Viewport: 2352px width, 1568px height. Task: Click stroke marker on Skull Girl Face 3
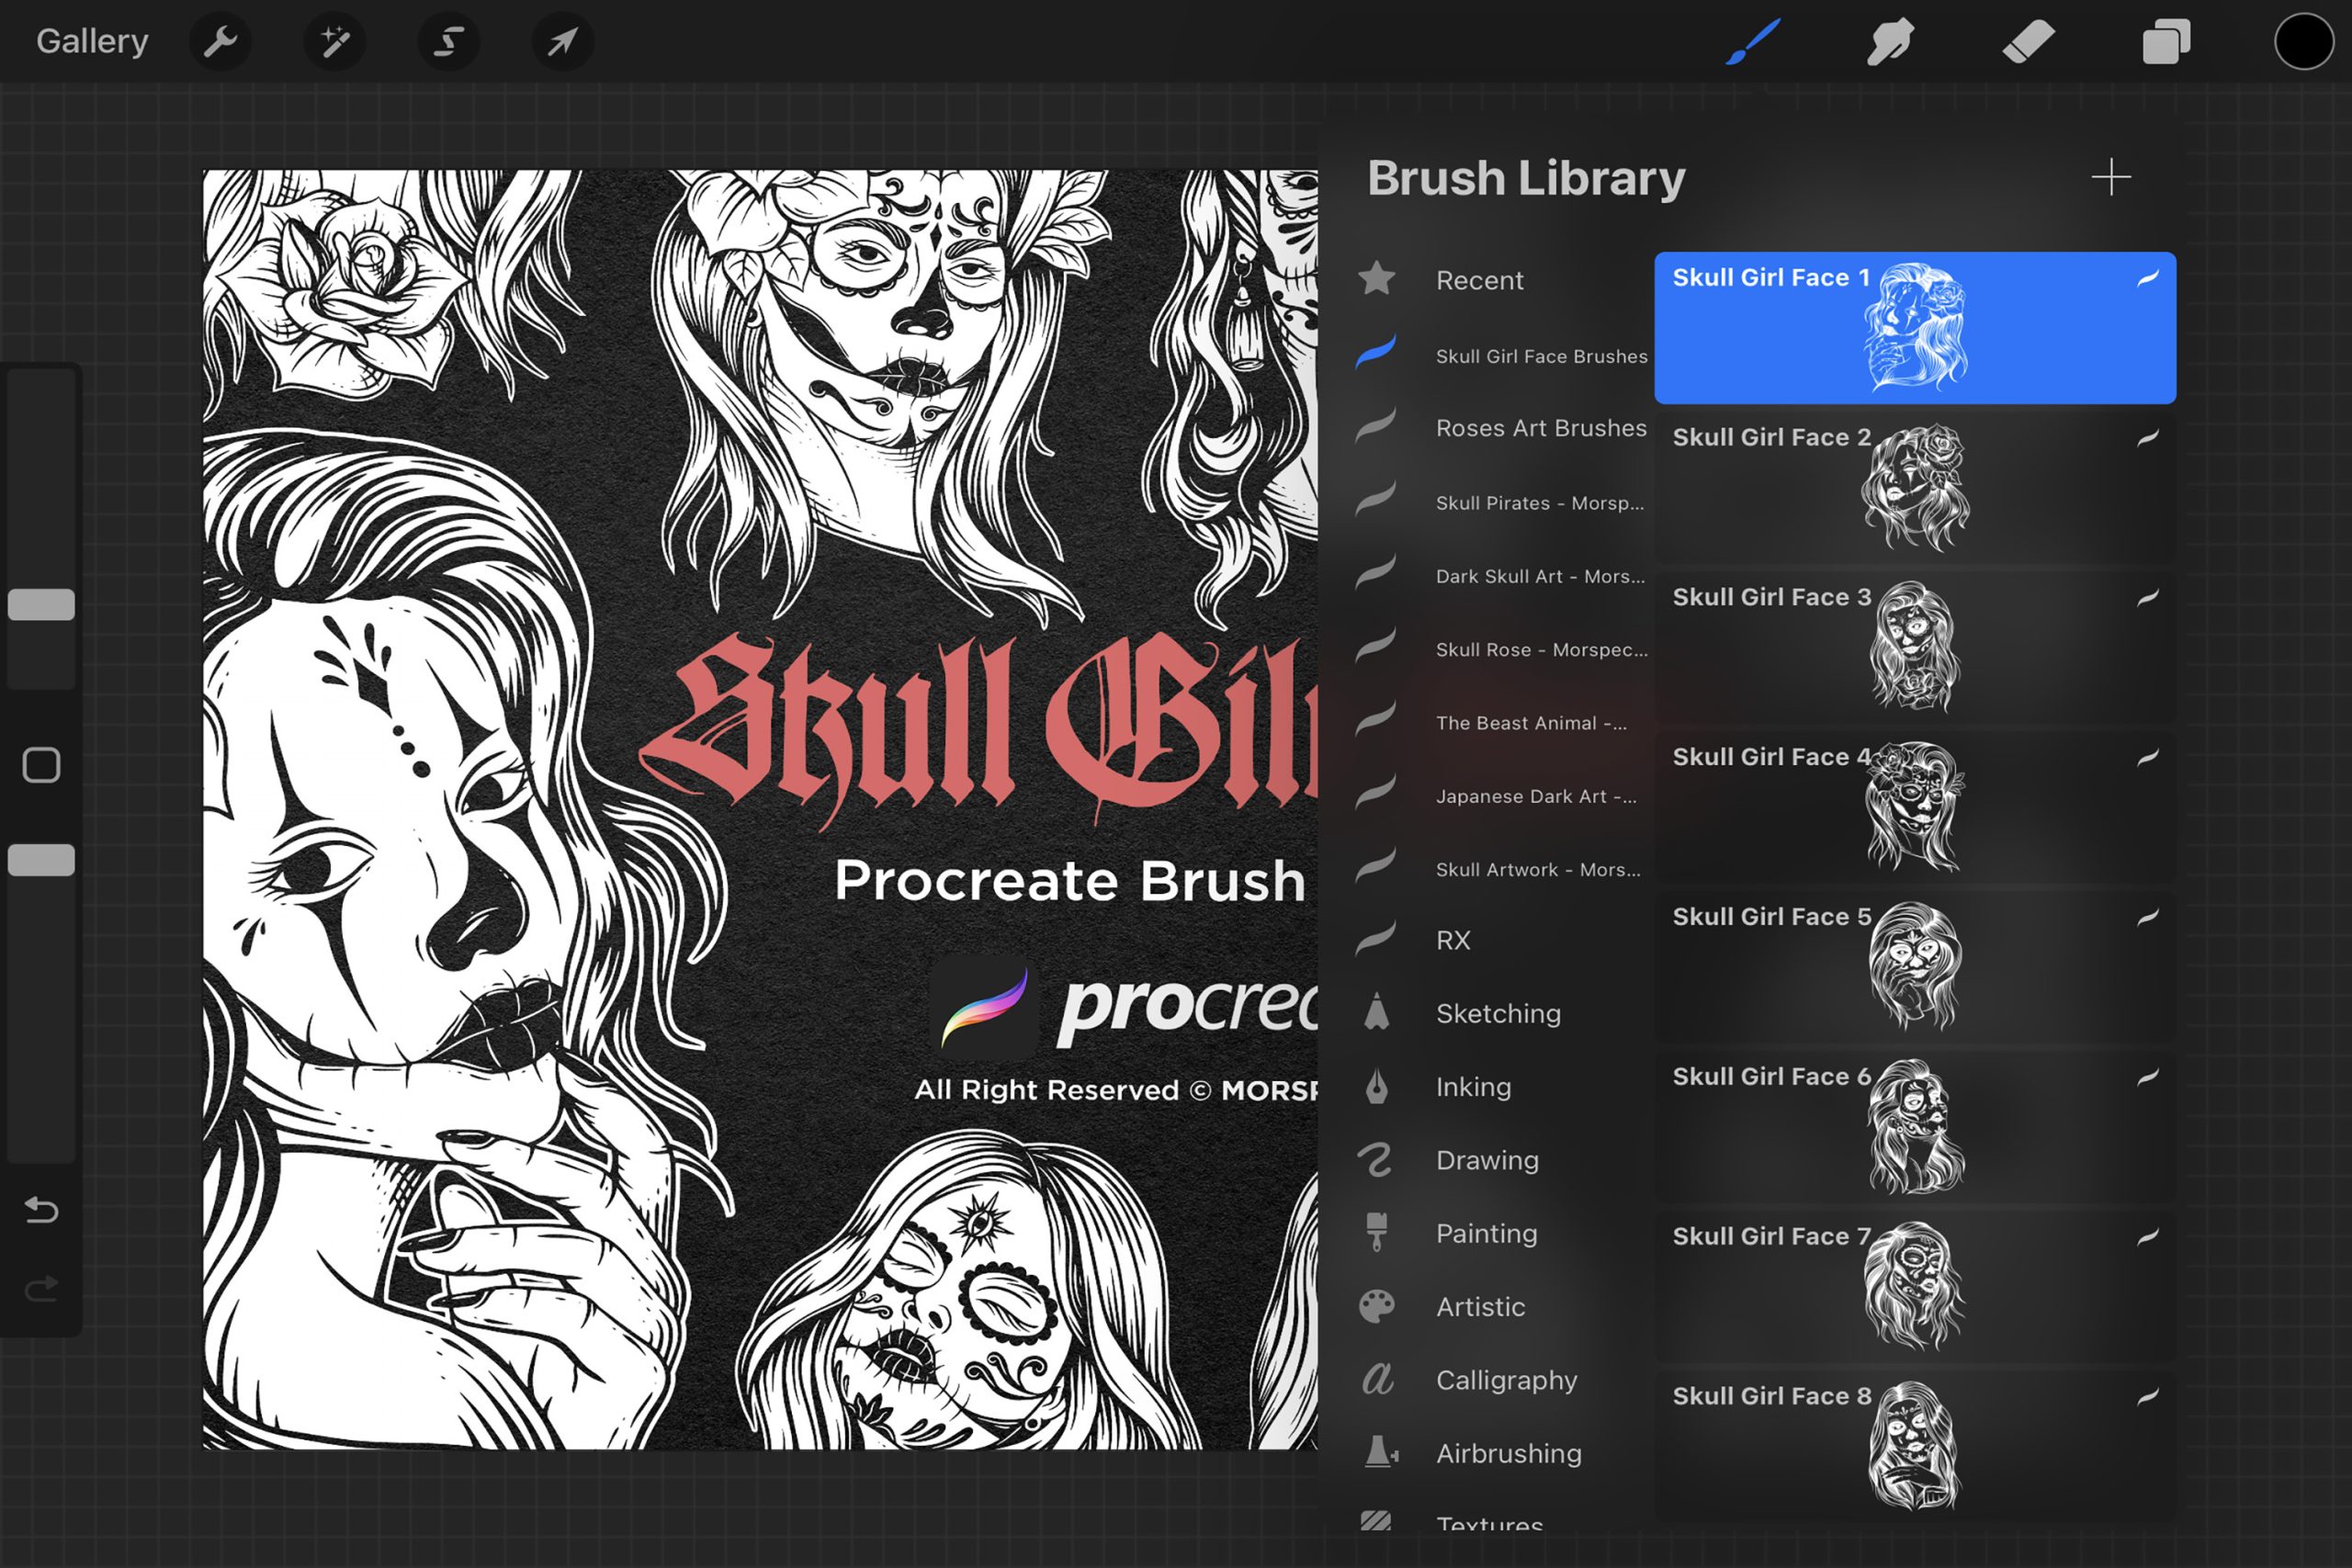[2147, 598]
